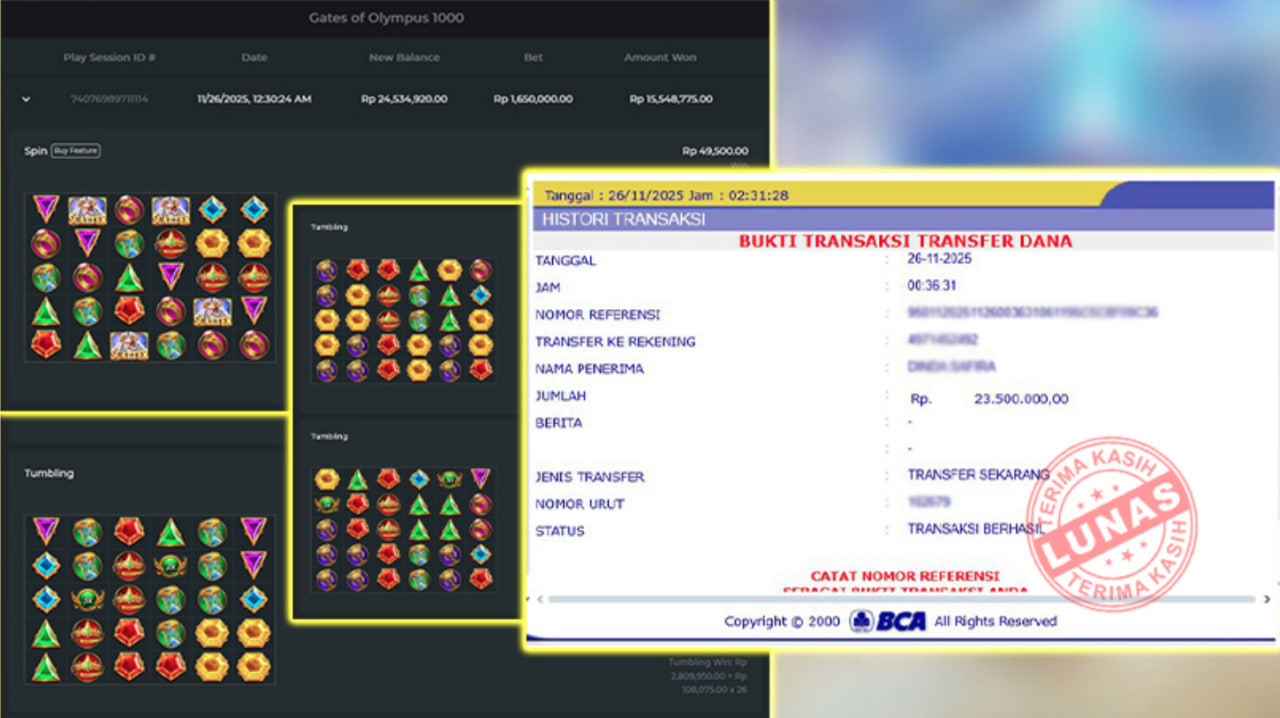Viewport: 1280px width, 718px height.
Task: Click the Play Session ID # column header
Action: point(109,58)
